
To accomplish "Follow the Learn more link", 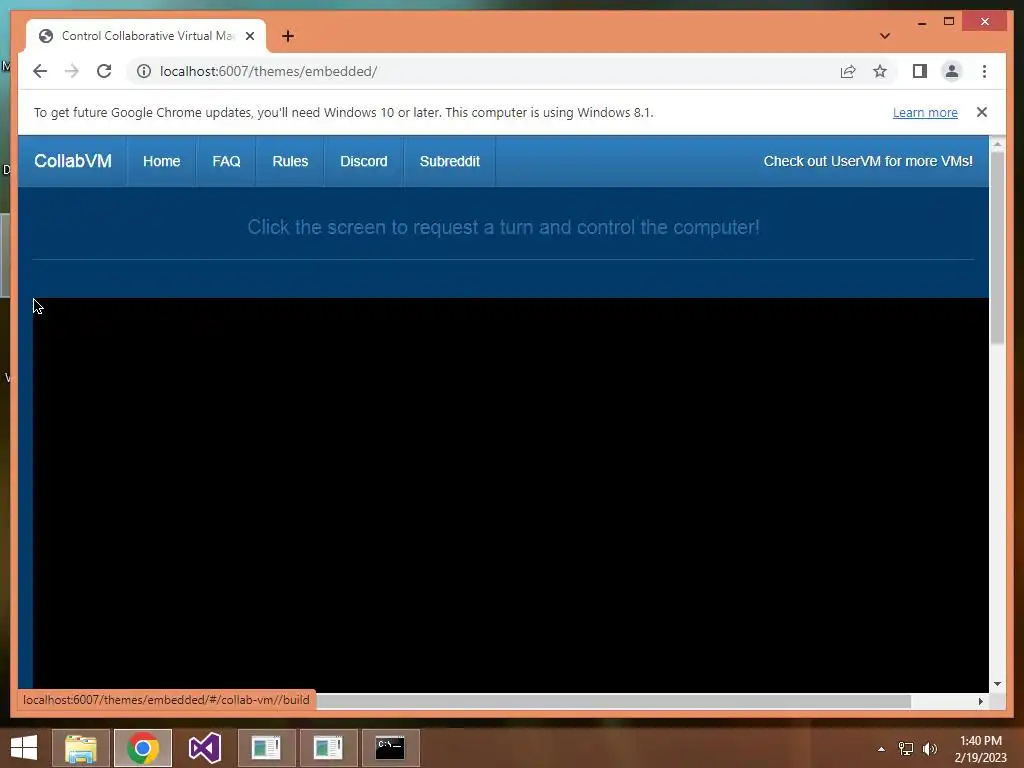I will pos(925,112).
